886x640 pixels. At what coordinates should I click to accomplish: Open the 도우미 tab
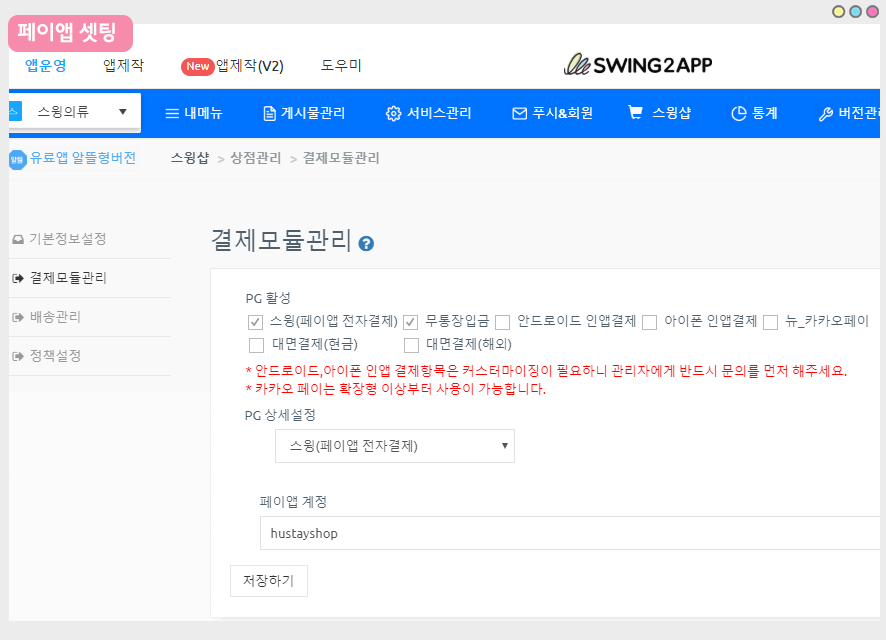(x=341, y=65)
